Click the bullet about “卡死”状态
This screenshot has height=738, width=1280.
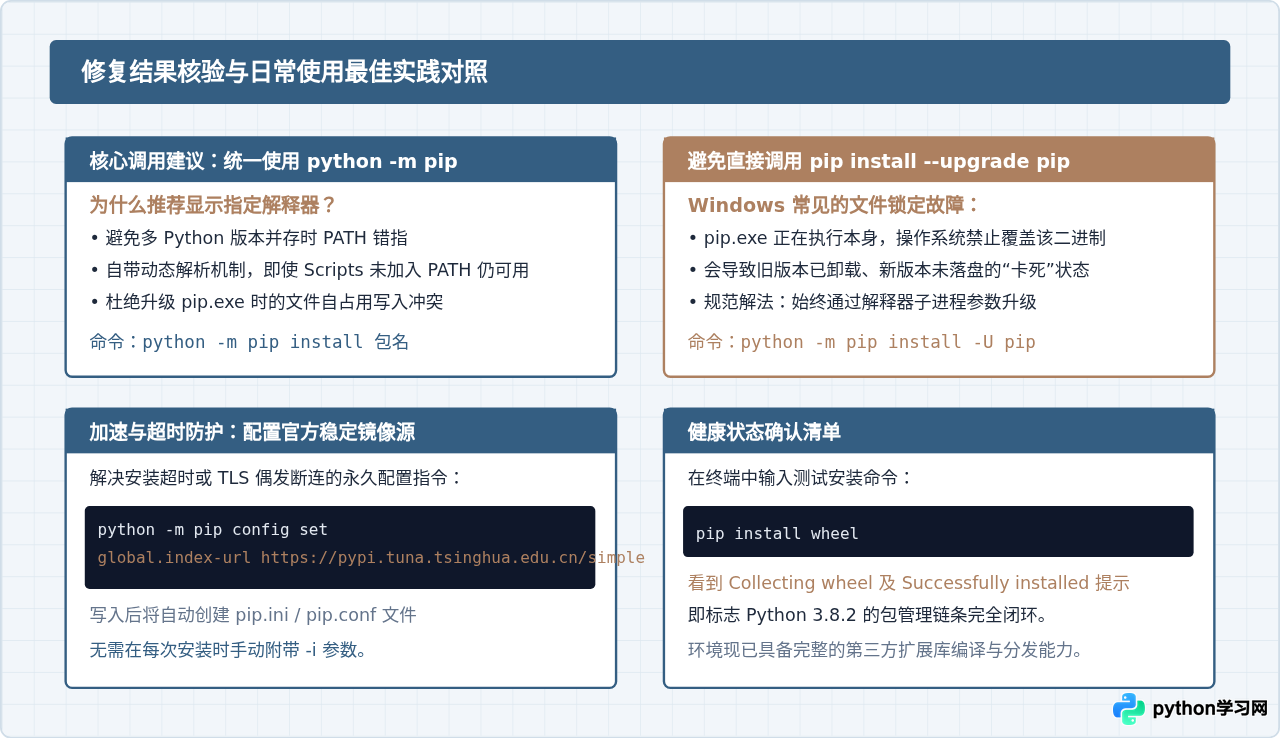pos(889,270)
